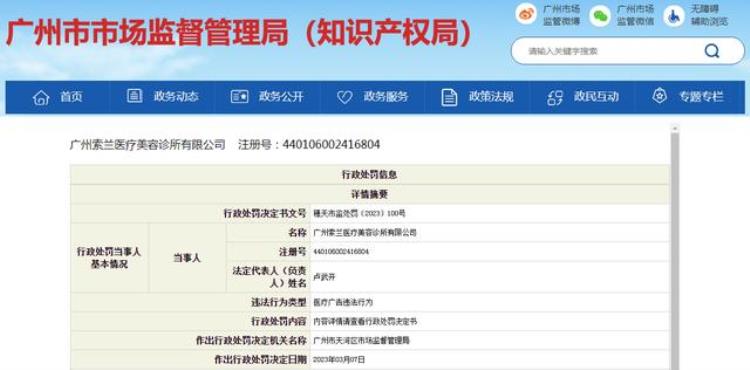
Task: Click the date 2023年03月07日
Action: (339, 359)
